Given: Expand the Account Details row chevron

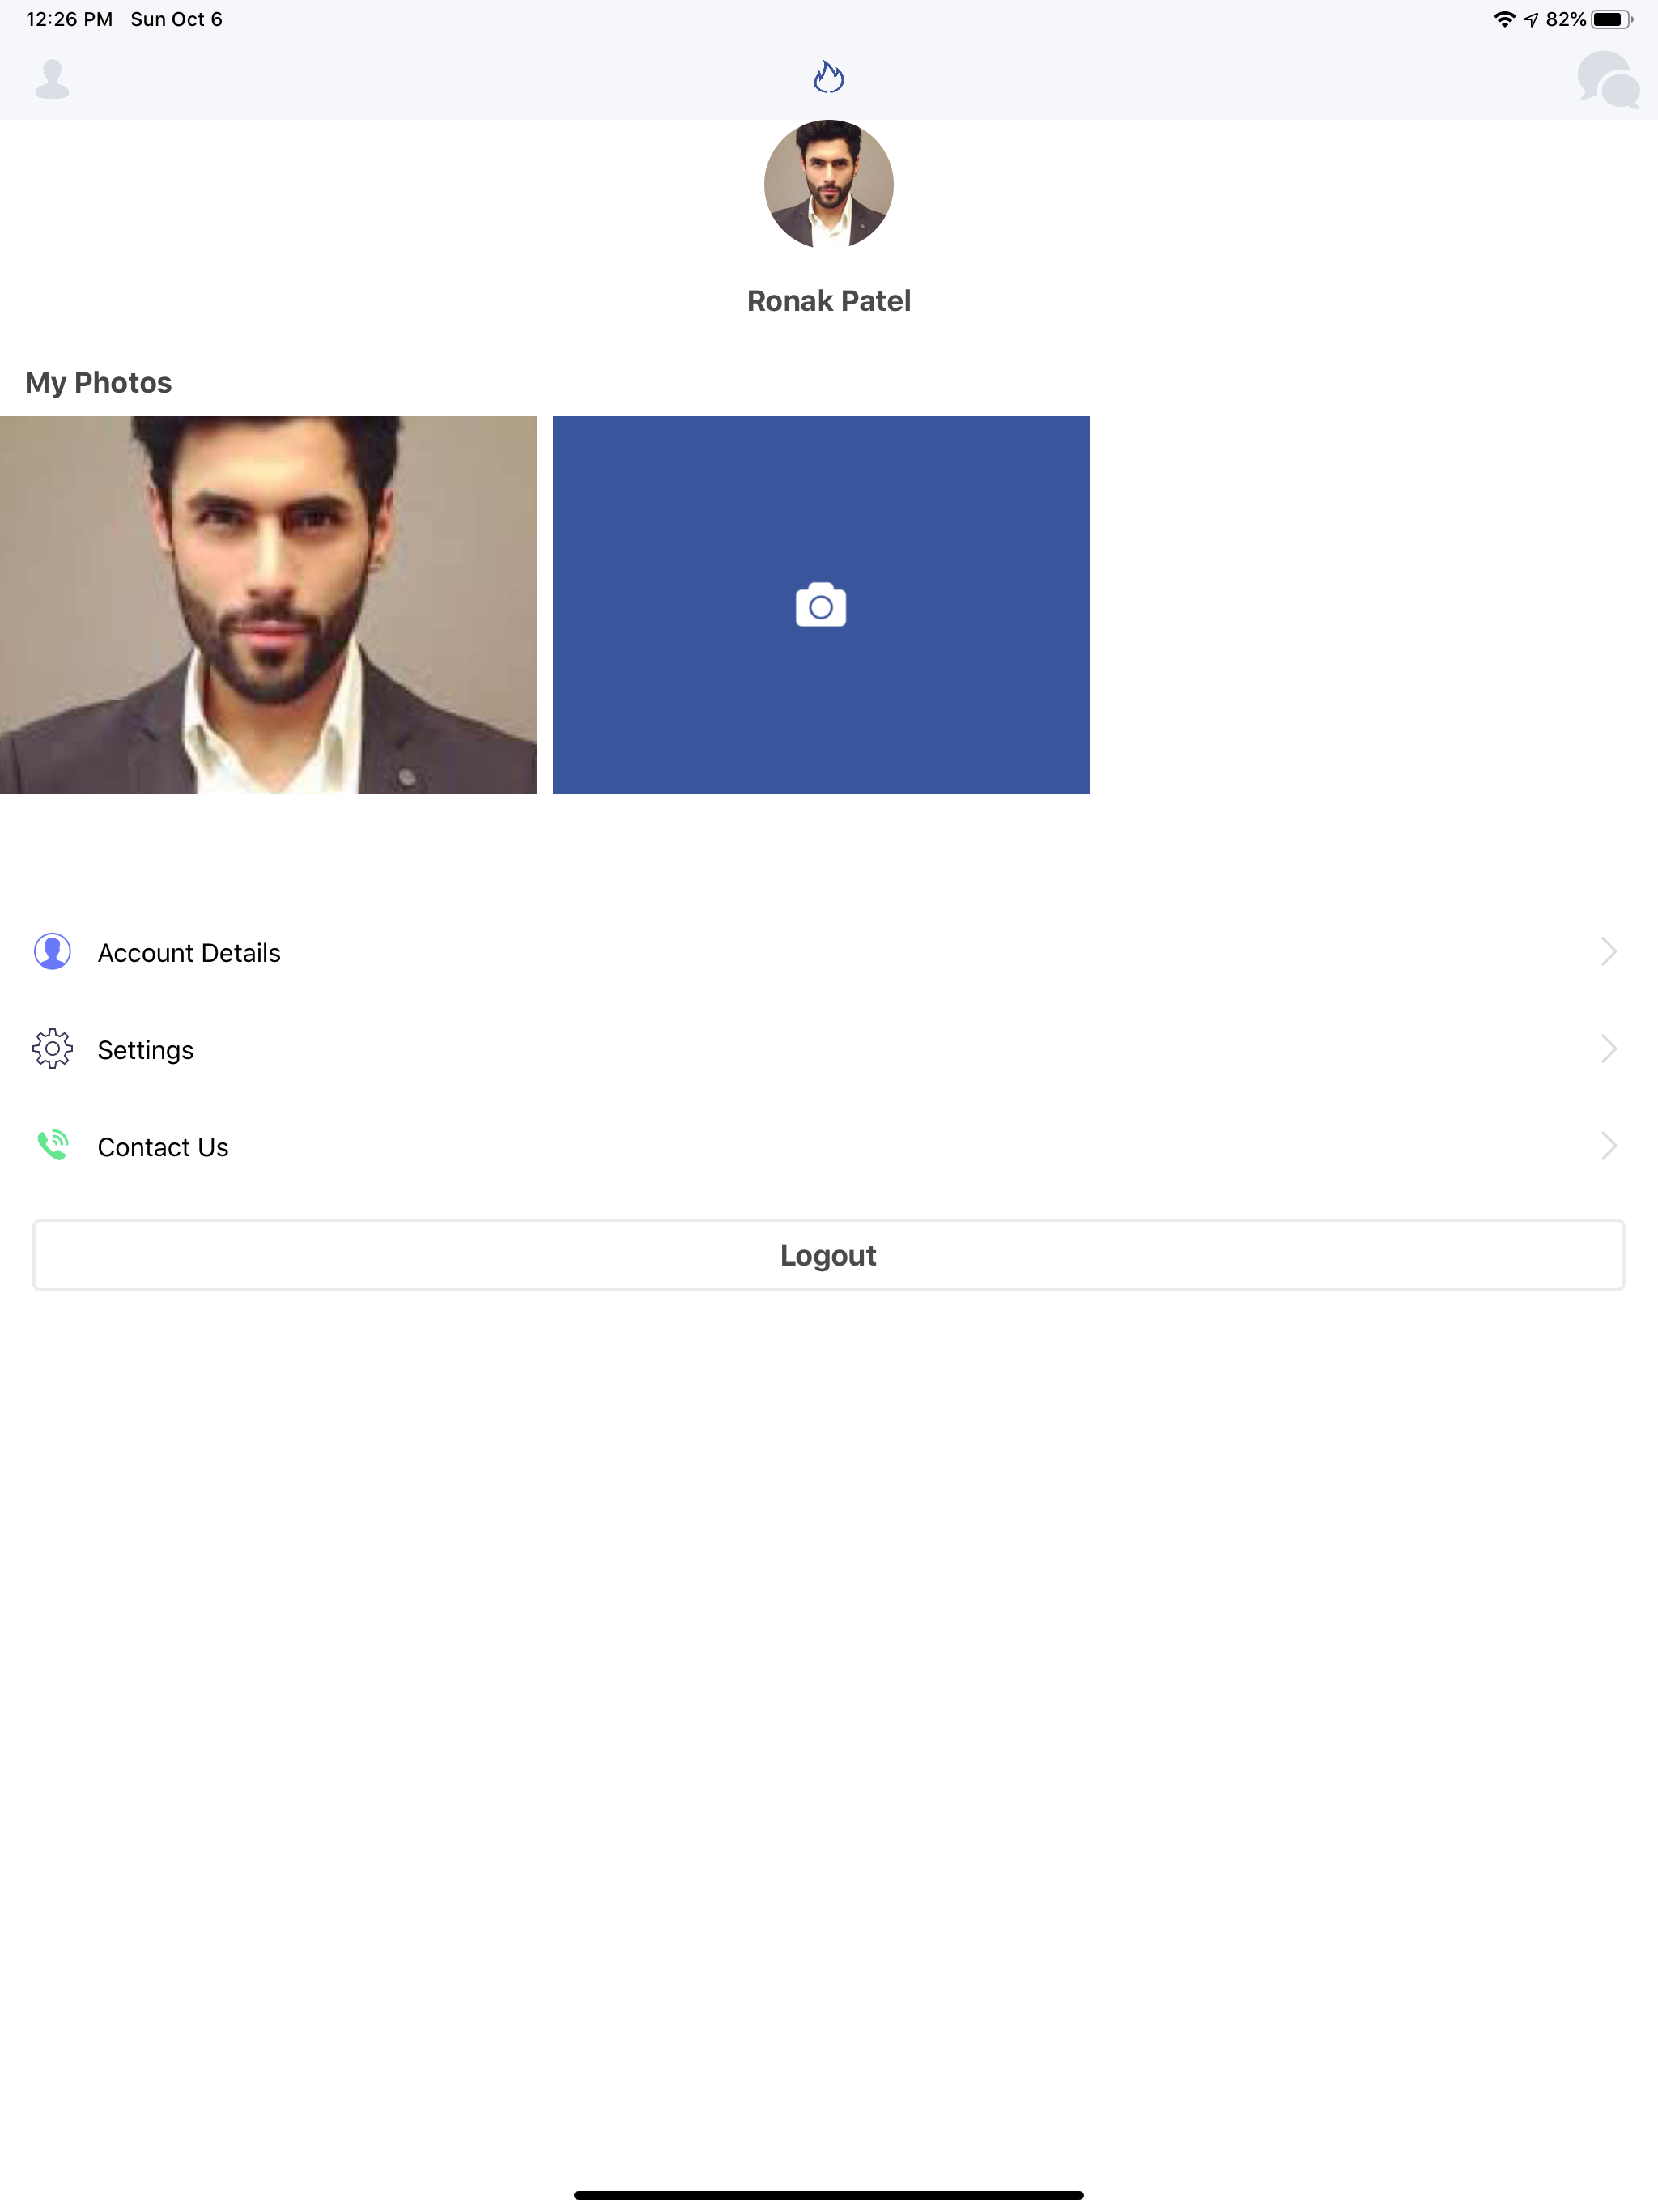Looking at the screenshot, I should 1608,951.
